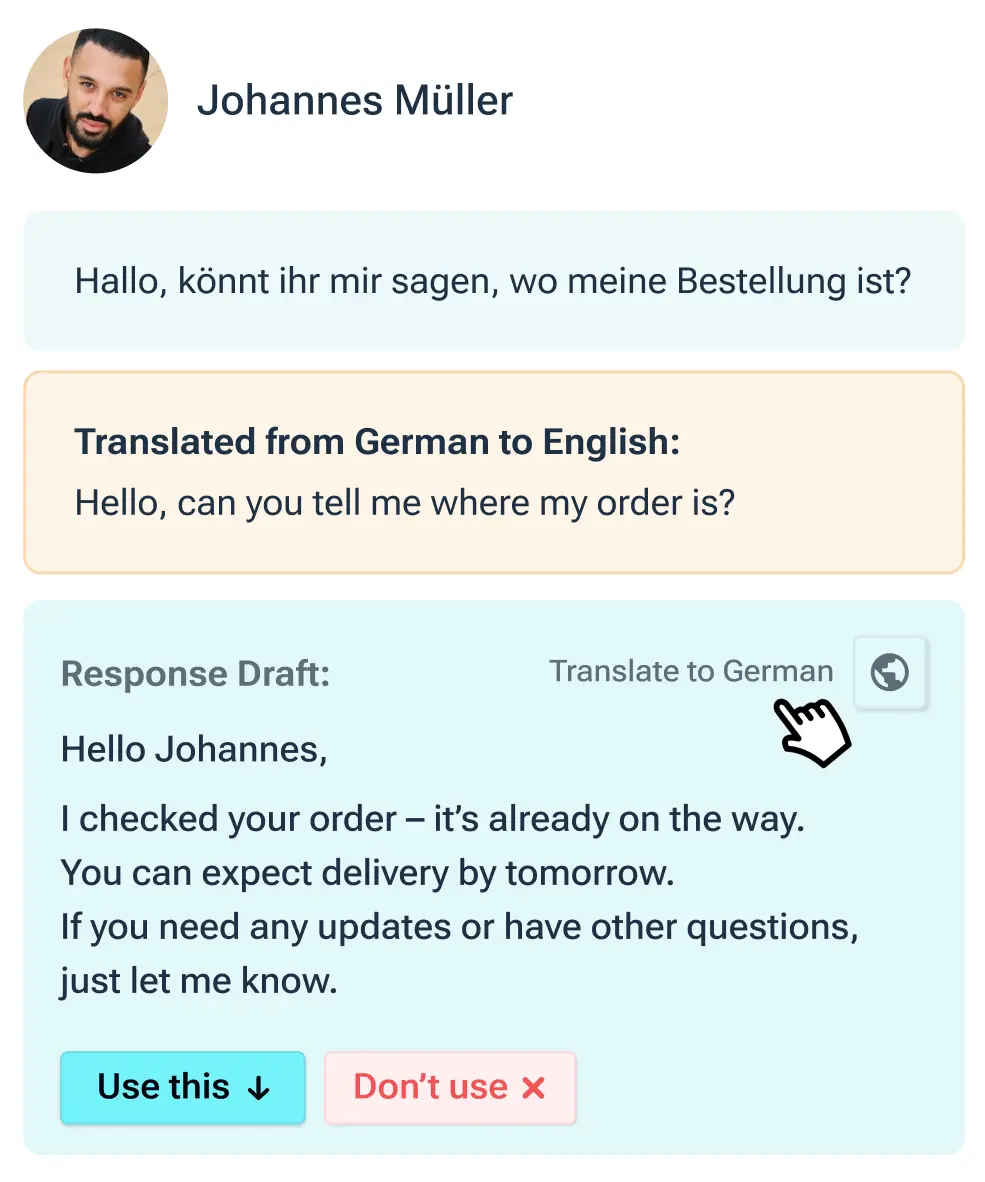This screenshot has height=1182, width=985.
Task: Click the Response Draft heading
Action: click(x=195, y=674)
